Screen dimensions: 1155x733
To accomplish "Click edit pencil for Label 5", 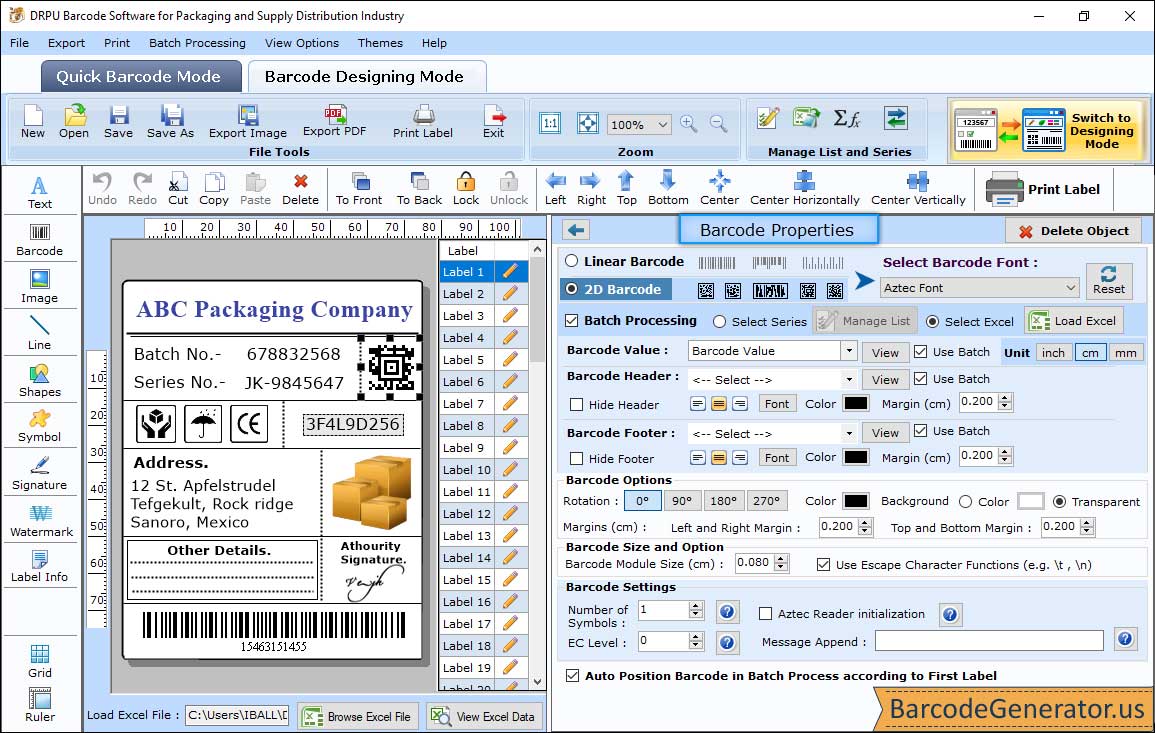I will coord(510,360).
